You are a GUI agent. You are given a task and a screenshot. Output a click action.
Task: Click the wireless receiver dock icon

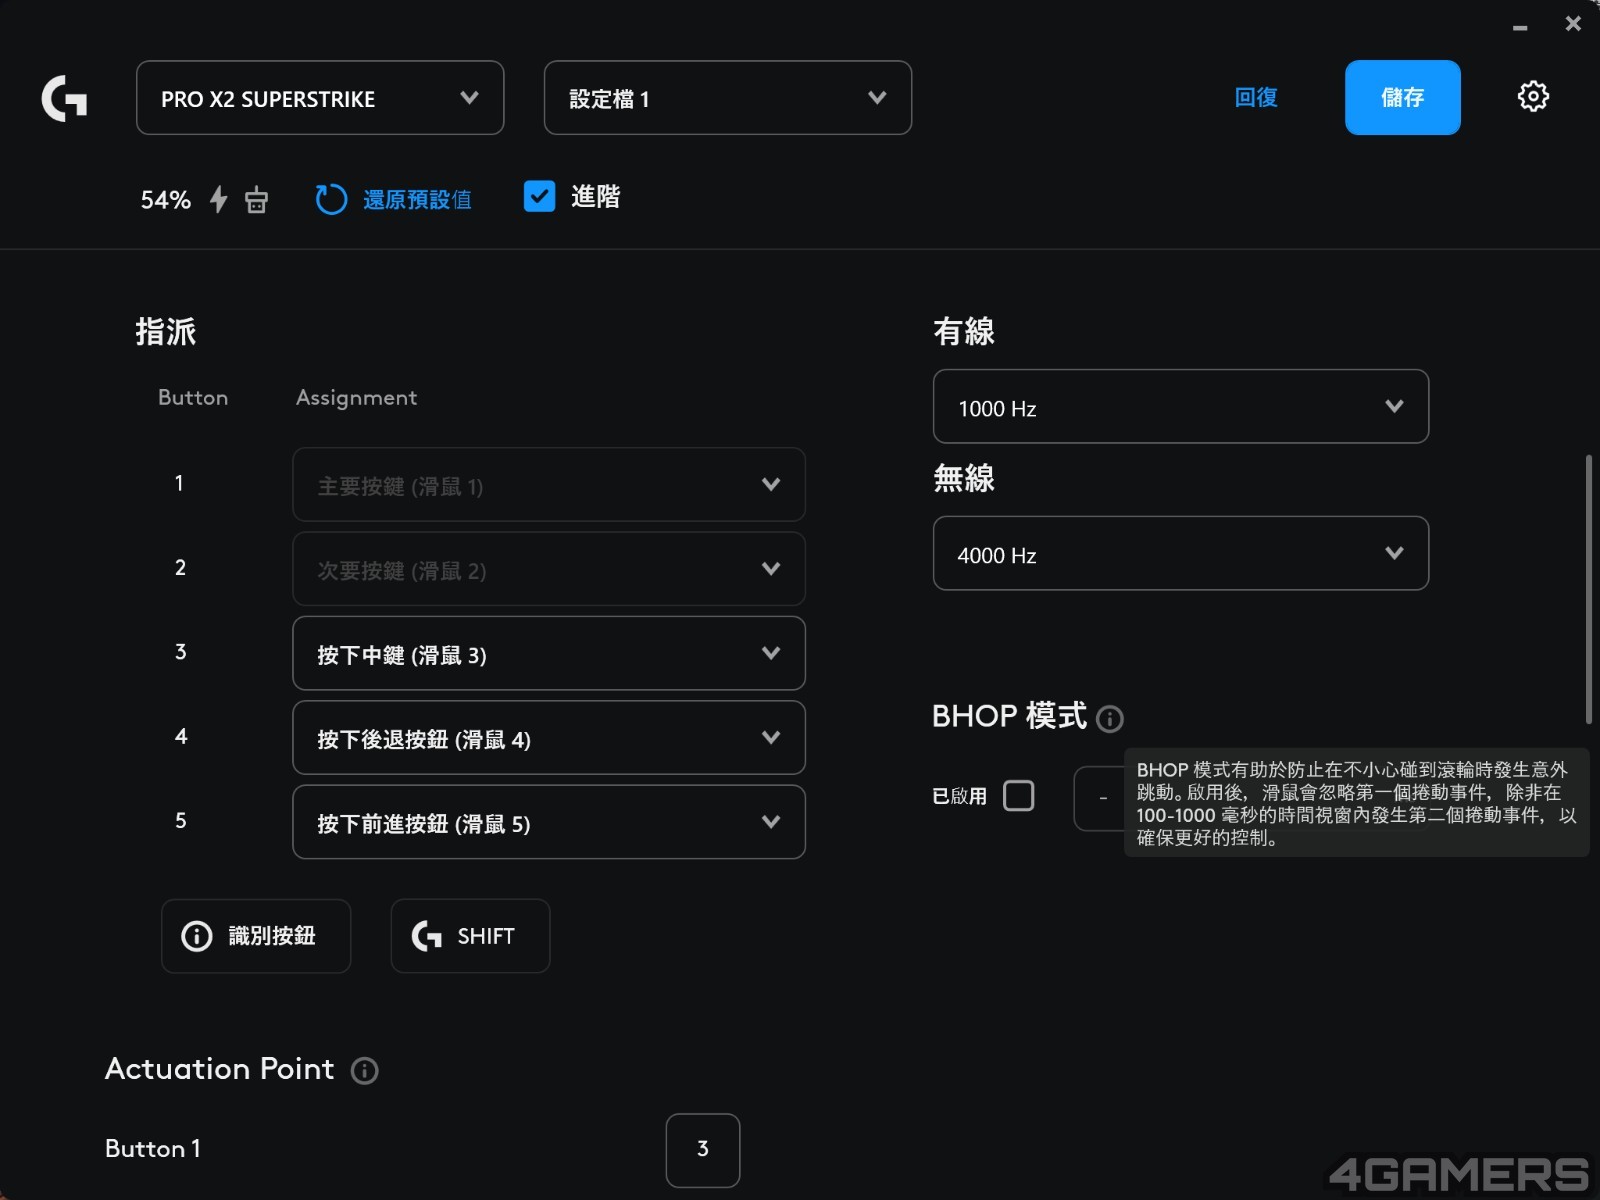257,199
